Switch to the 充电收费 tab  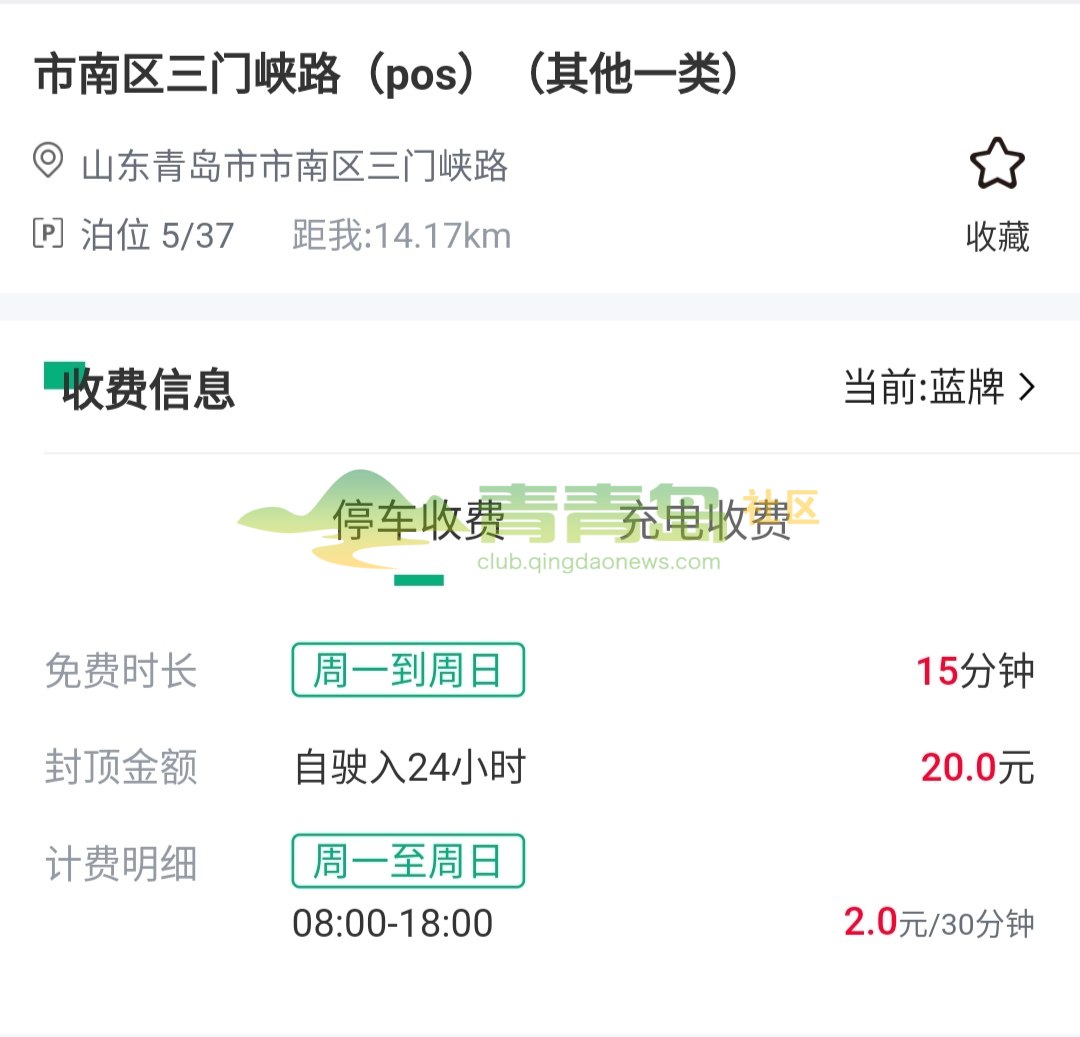click(x=705, y=522)
